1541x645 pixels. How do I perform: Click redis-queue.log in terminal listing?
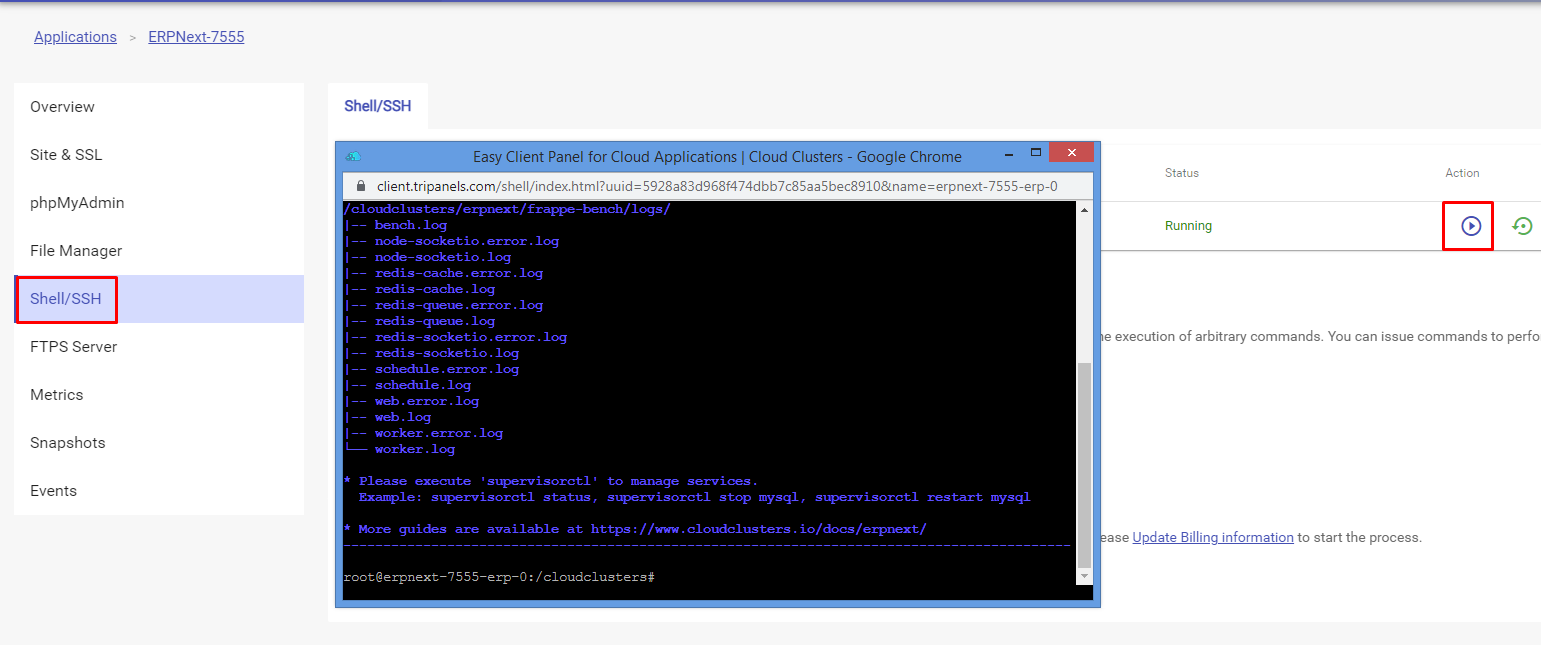pyautogui.click(x=435, y=321)
